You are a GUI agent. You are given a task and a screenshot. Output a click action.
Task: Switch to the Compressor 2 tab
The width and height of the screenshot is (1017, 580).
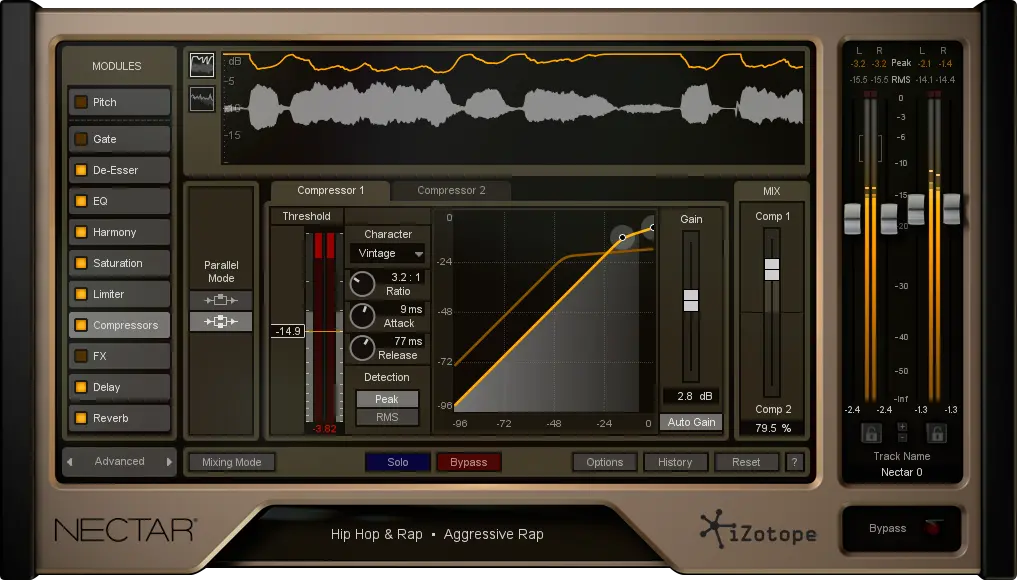coord(451,190)
